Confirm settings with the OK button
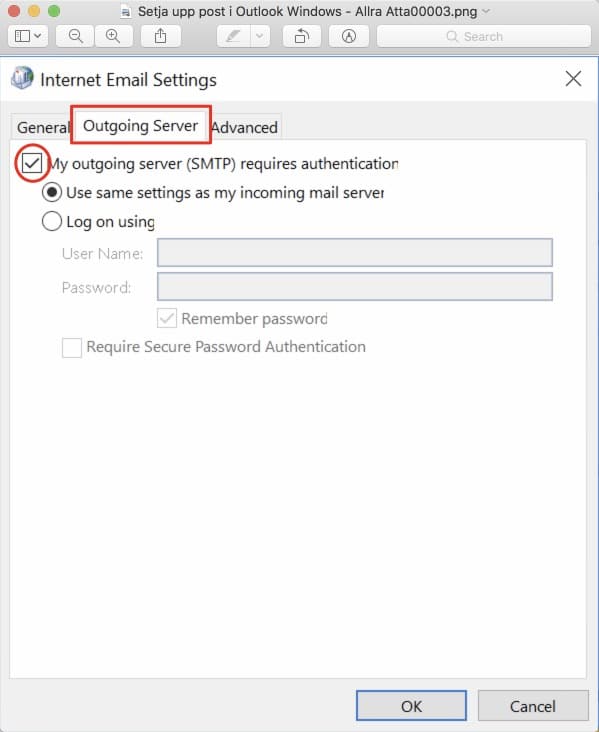This screenshot has height=732, width=599. [411, 706]
